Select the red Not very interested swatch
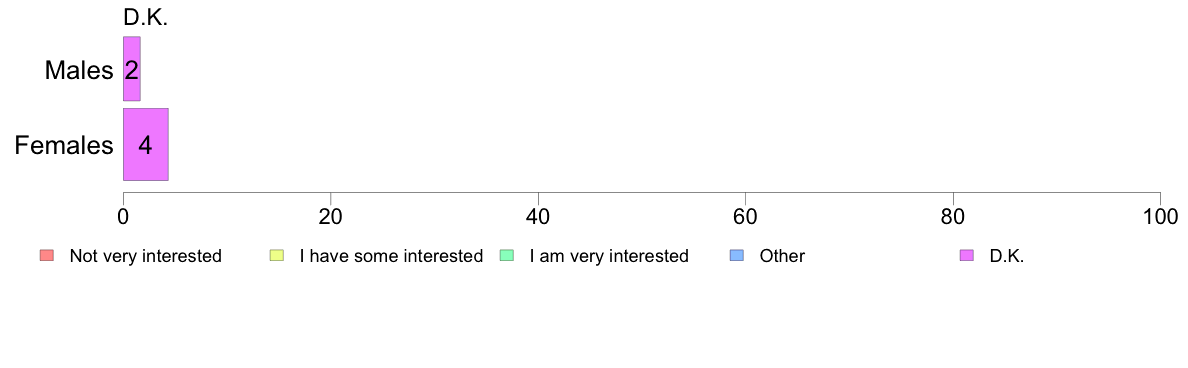The height and width of the screenshot is (368, 1188). 46,256
